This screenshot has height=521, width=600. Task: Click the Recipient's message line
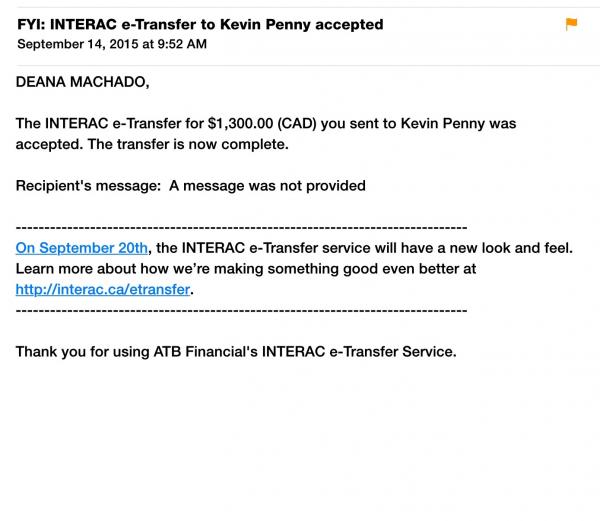(x=191, y=186)
